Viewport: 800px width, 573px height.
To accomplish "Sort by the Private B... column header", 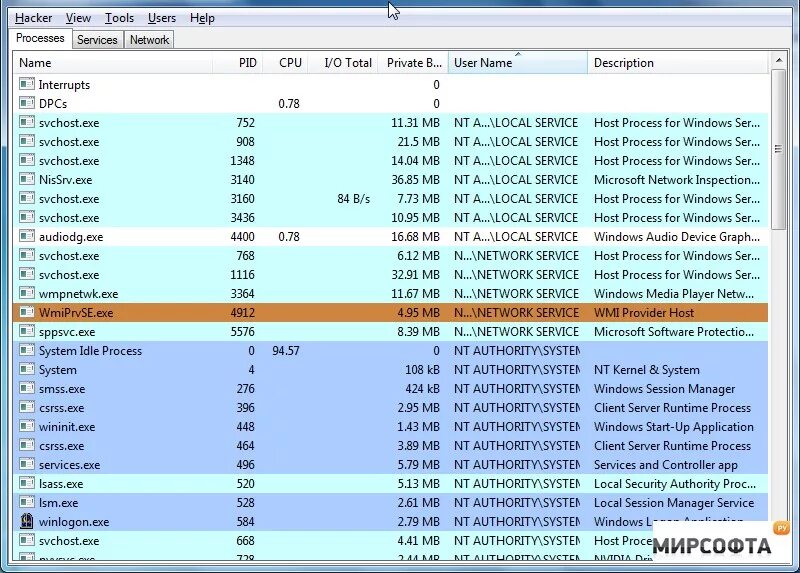I will point(413,63).
